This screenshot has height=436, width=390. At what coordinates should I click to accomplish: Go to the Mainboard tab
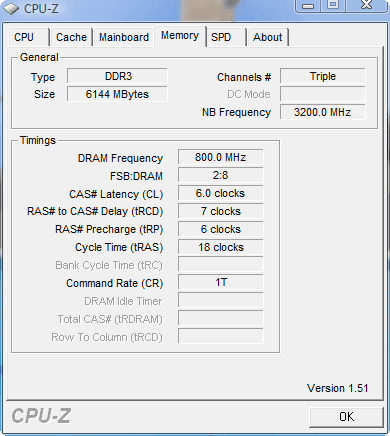pyautogui.click(x=124, y=37)
